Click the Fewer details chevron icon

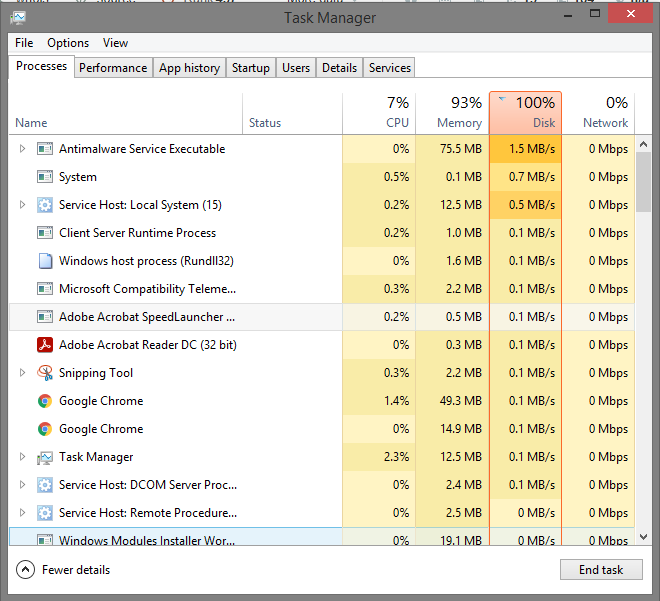25,570
